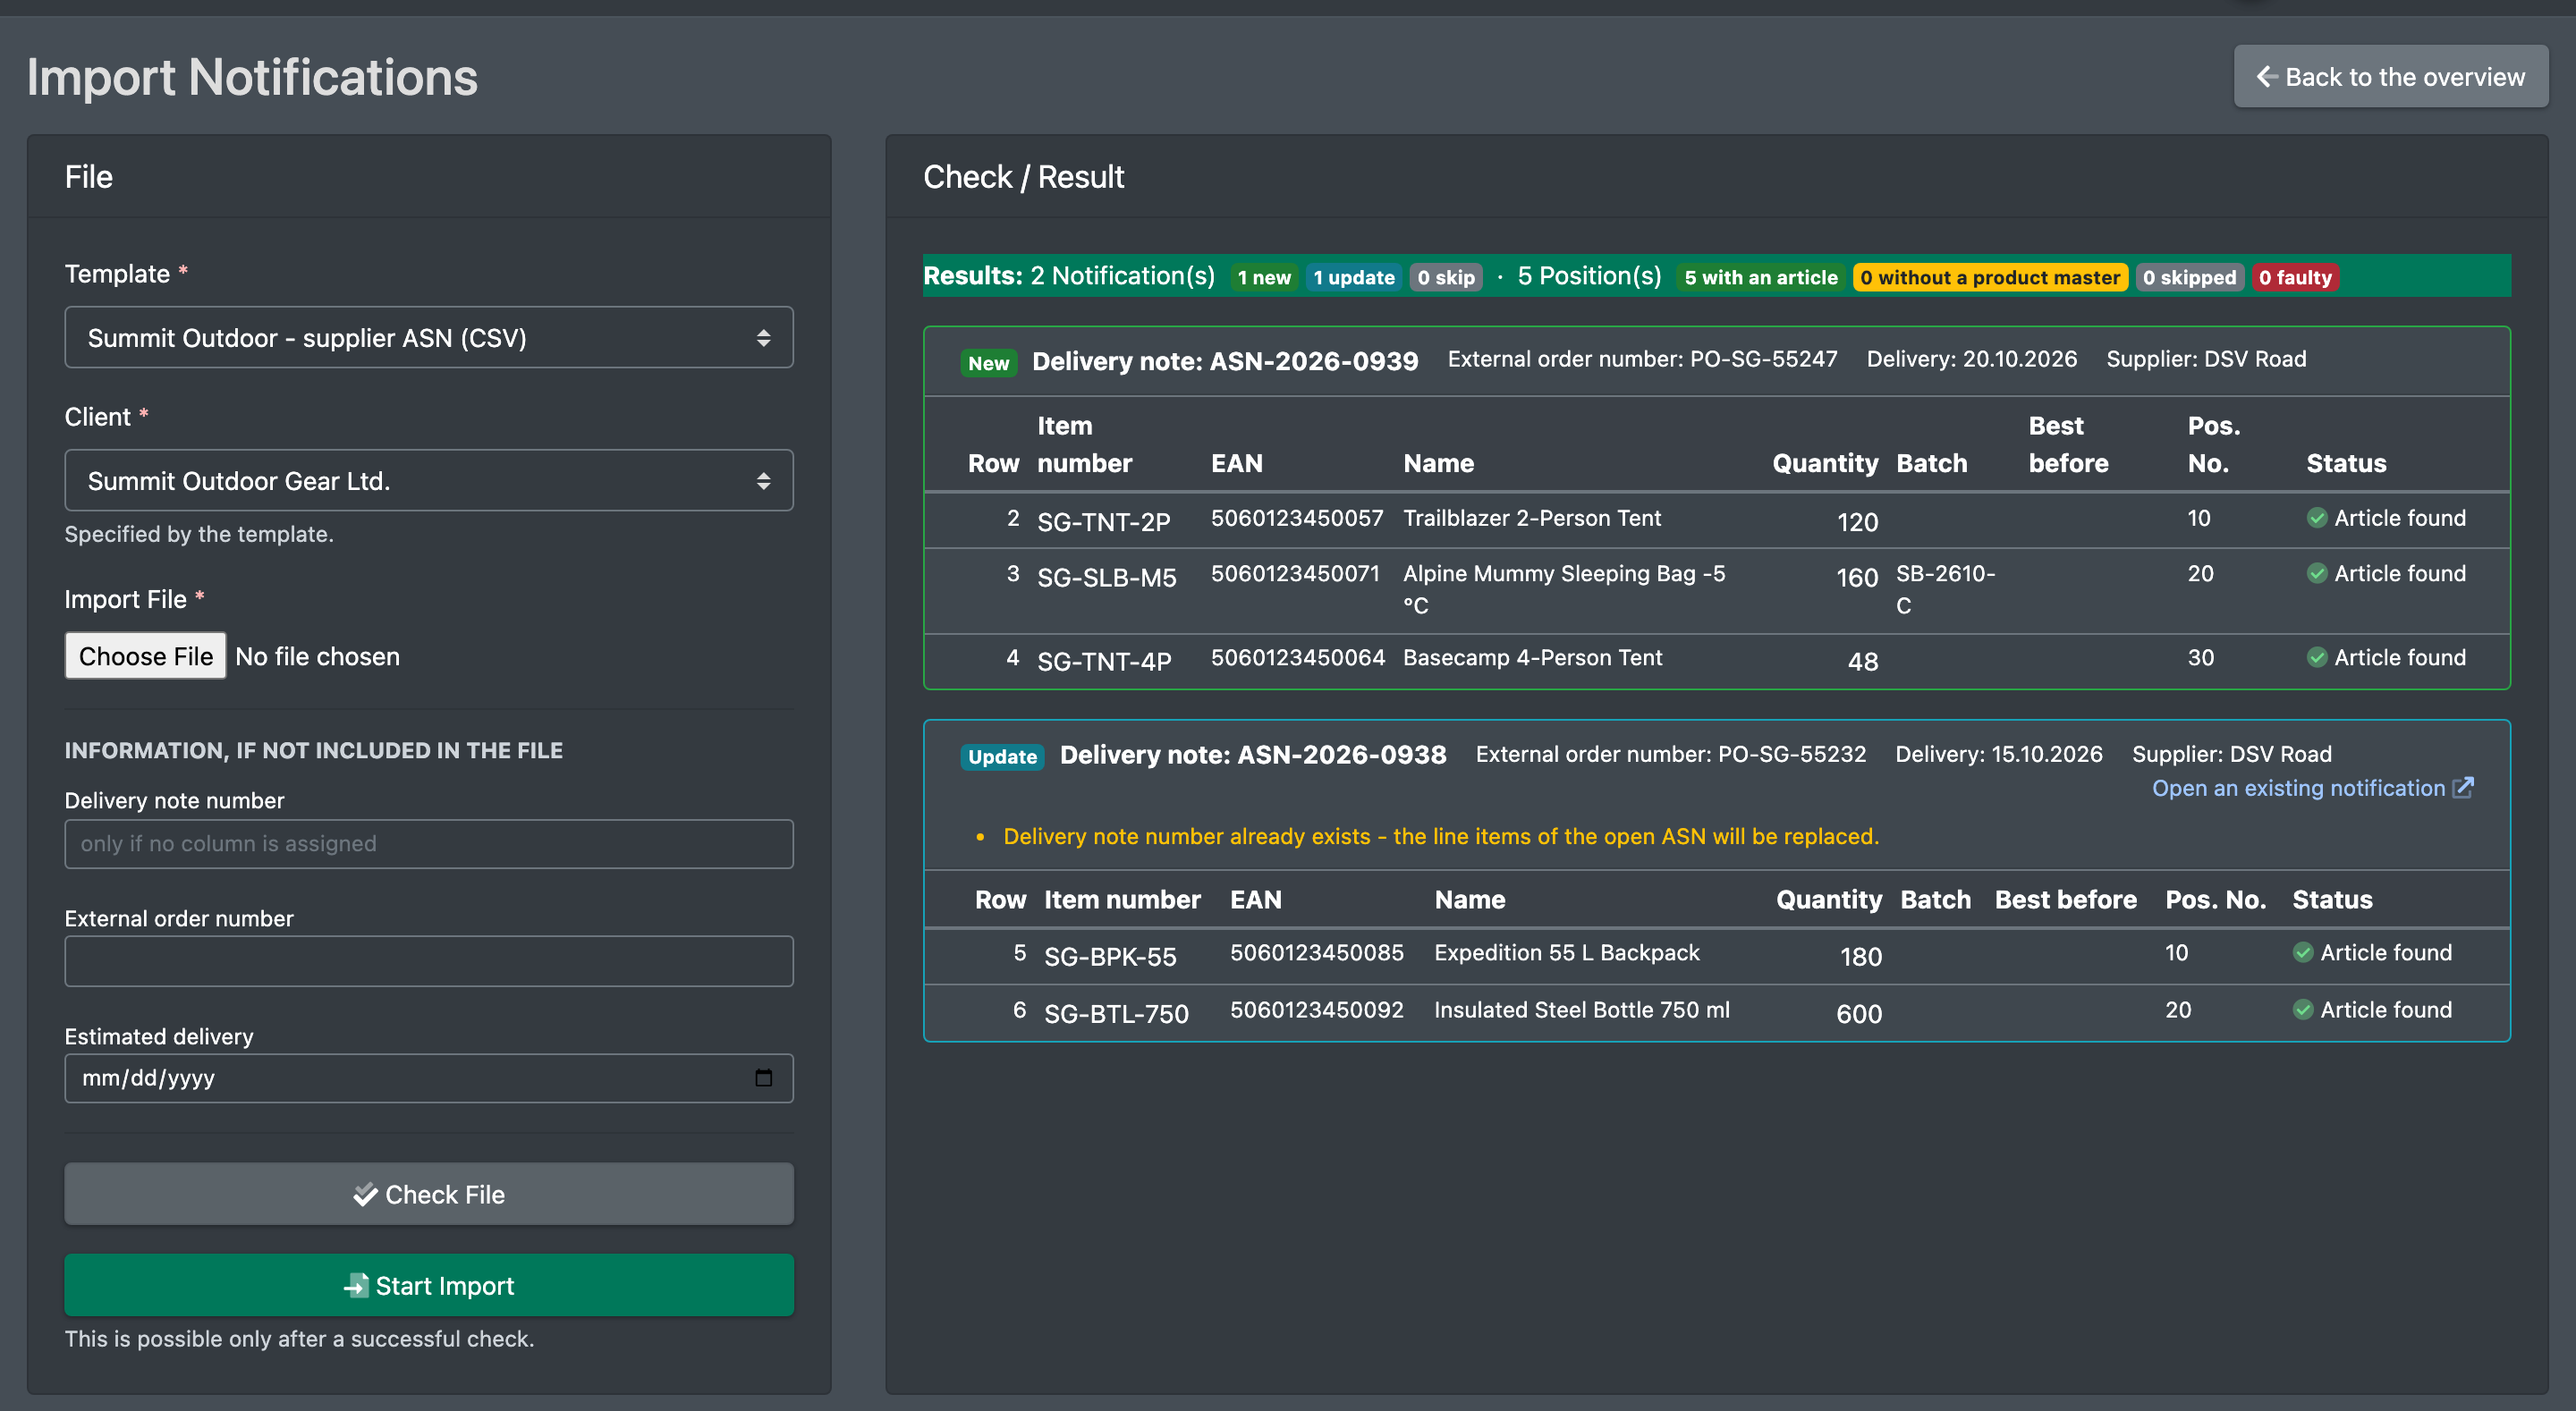The image size is (2576, 1411).
Task: Click green check icon for SG-TNT-2P row
Action: [2316, 518]
